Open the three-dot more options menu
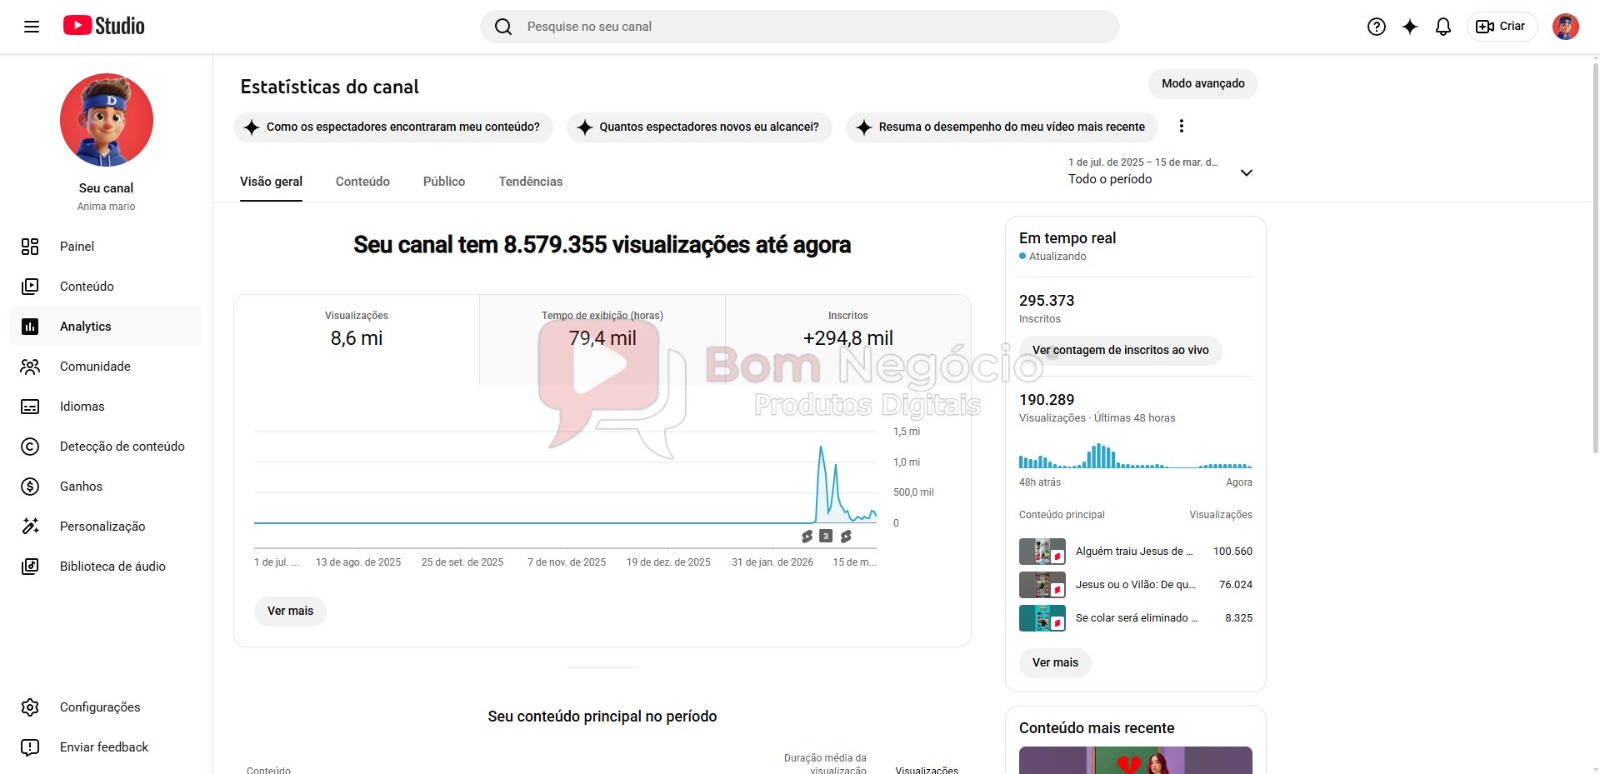The image size is (1600, 774). pyautogui.click(x=1181, y=126)
